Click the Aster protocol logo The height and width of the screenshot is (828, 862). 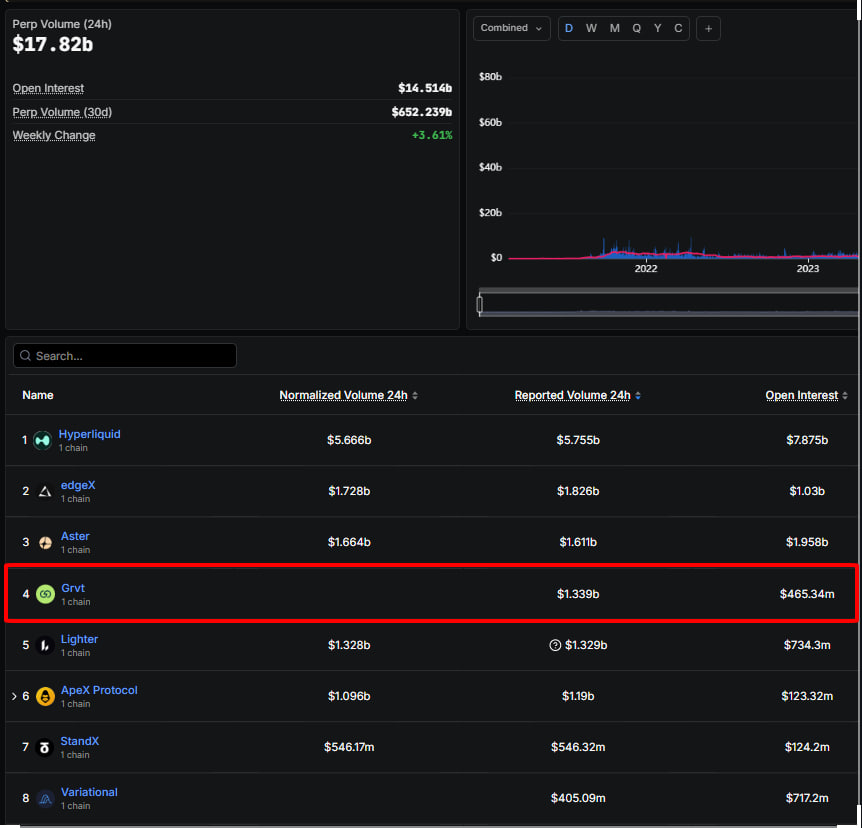[x=45, y=543]
